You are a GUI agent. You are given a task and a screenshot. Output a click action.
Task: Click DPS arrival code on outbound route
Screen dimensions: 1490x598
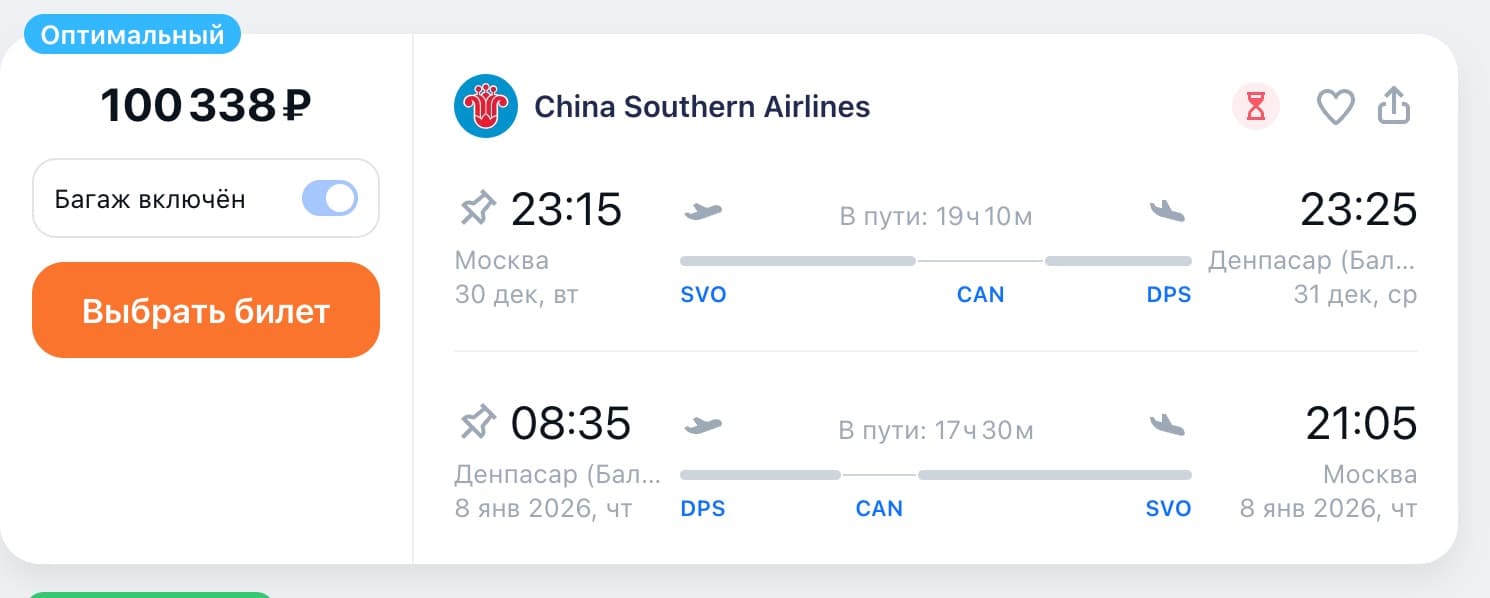click(x=1169, y=295)
